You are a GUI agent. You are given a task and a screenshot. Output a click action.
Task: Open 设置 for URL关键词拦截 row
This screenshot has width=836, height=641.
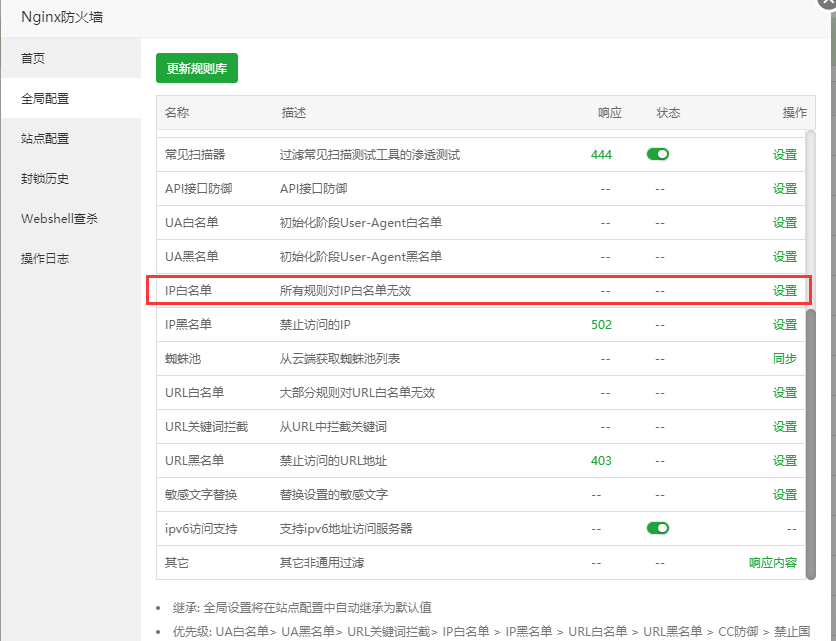point(784,426)
